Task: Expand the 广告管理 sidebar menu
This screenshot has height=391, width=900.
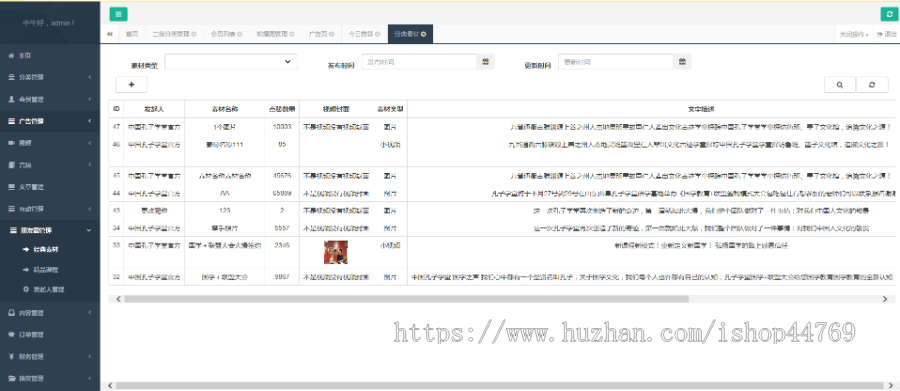Action: (50, 121)
